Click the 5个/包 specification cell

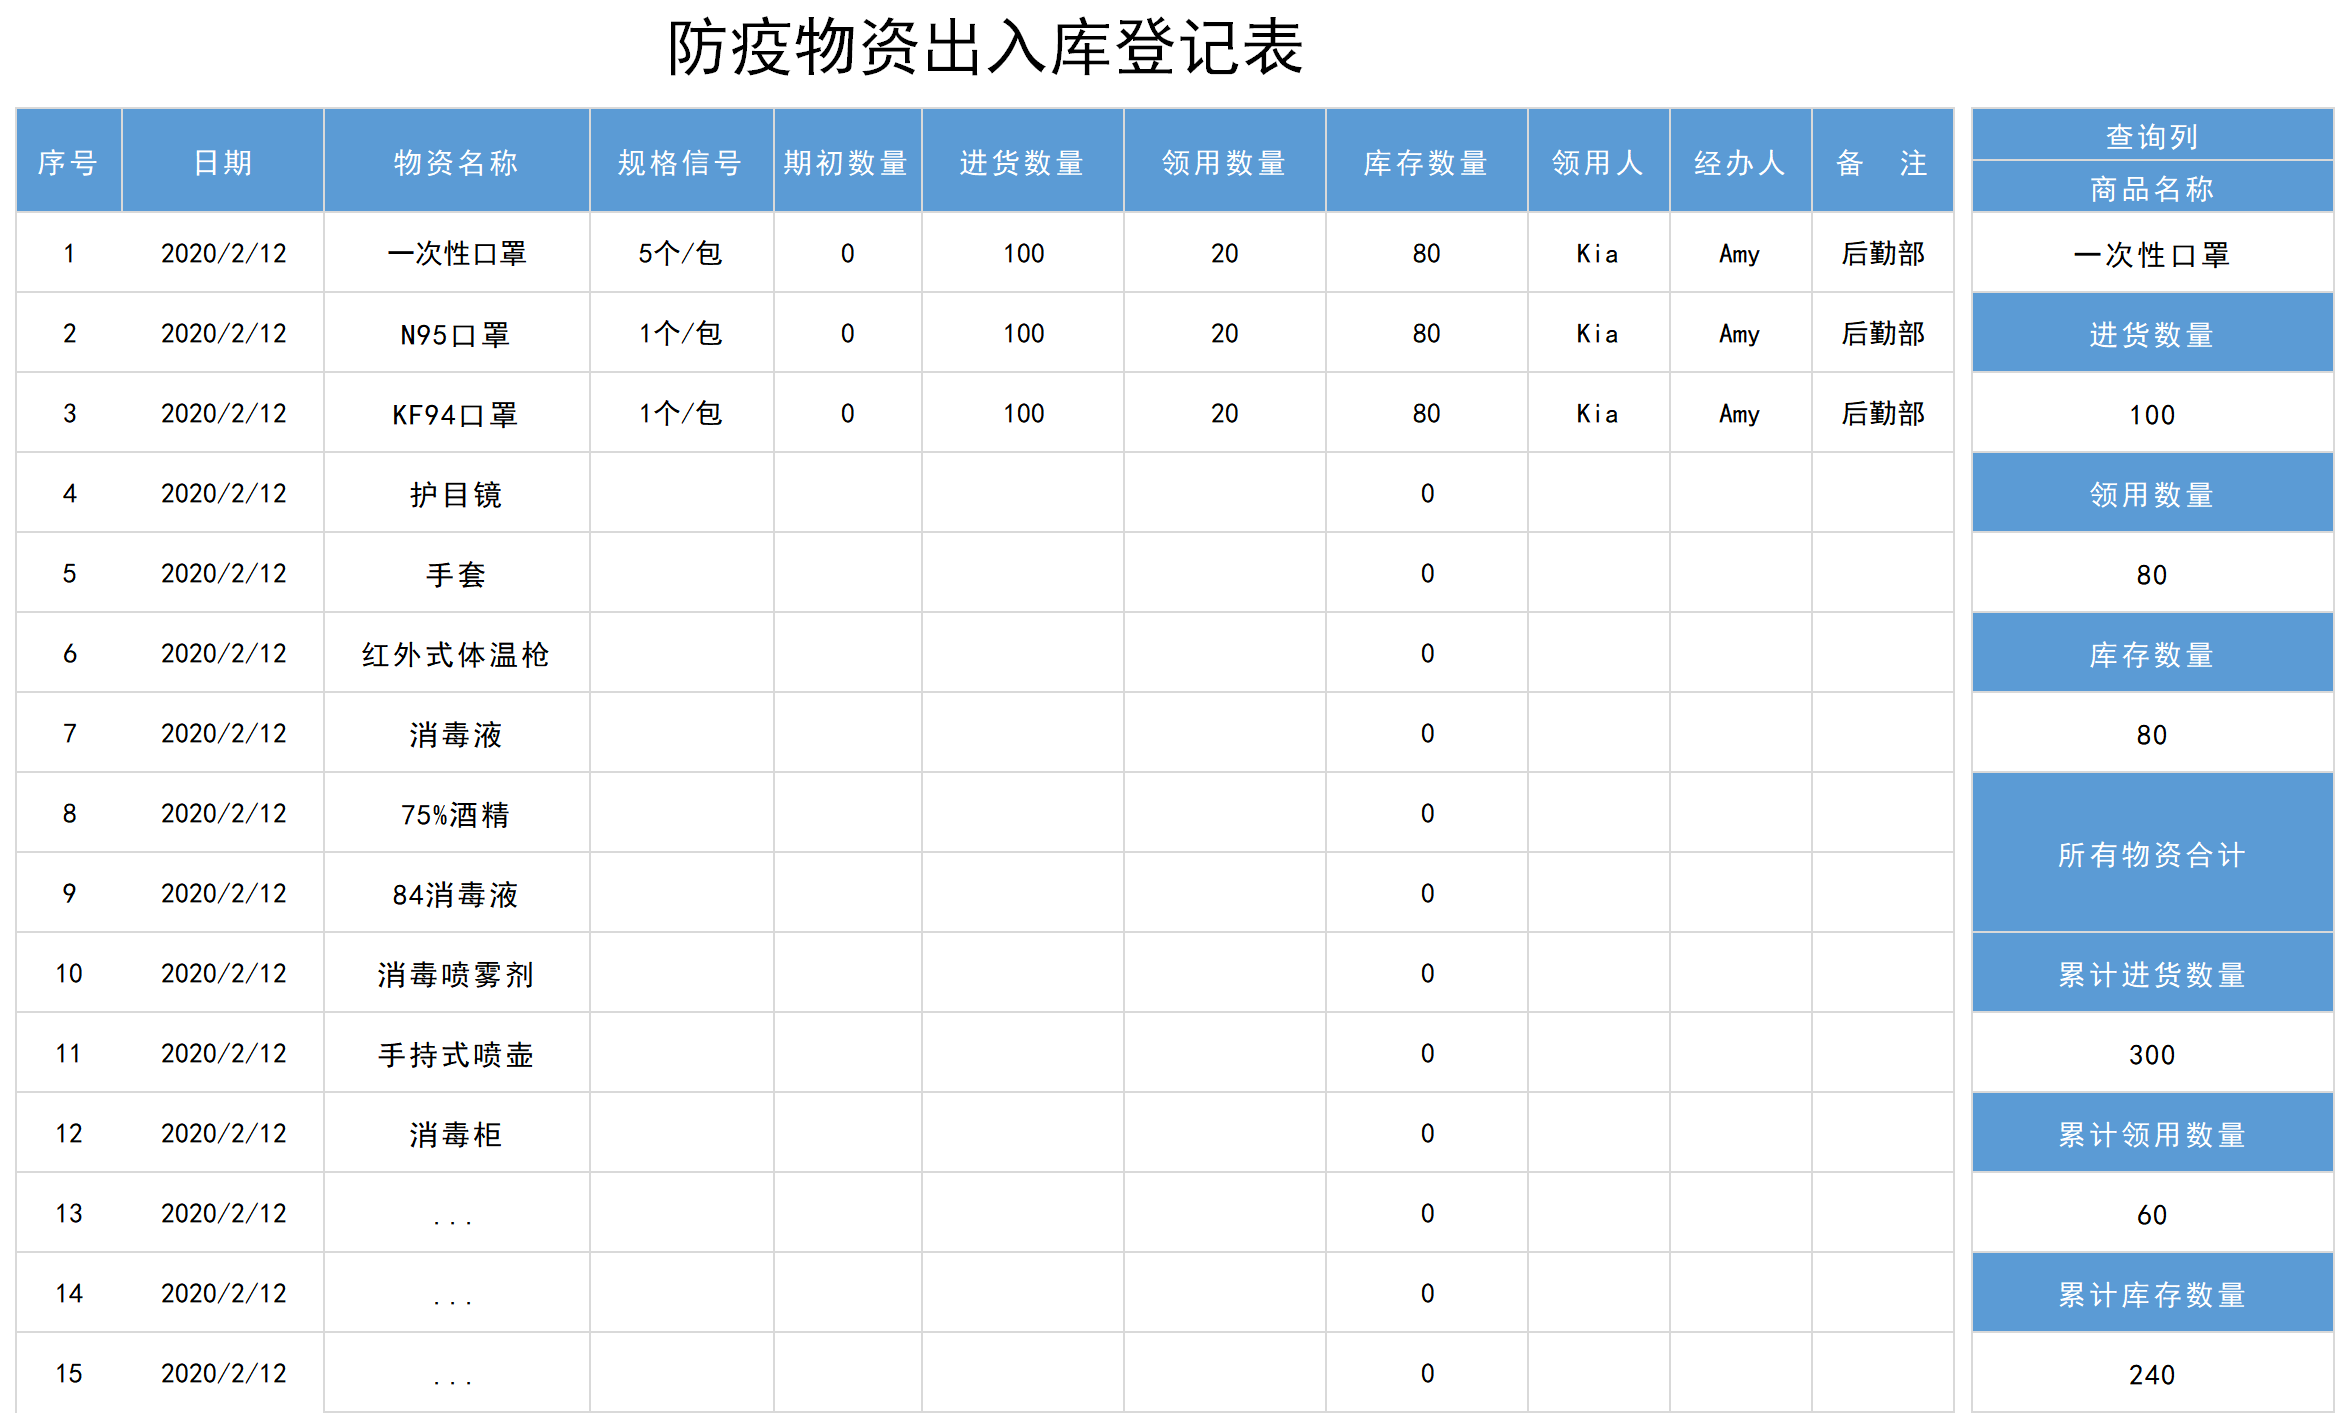coord(680,254)
